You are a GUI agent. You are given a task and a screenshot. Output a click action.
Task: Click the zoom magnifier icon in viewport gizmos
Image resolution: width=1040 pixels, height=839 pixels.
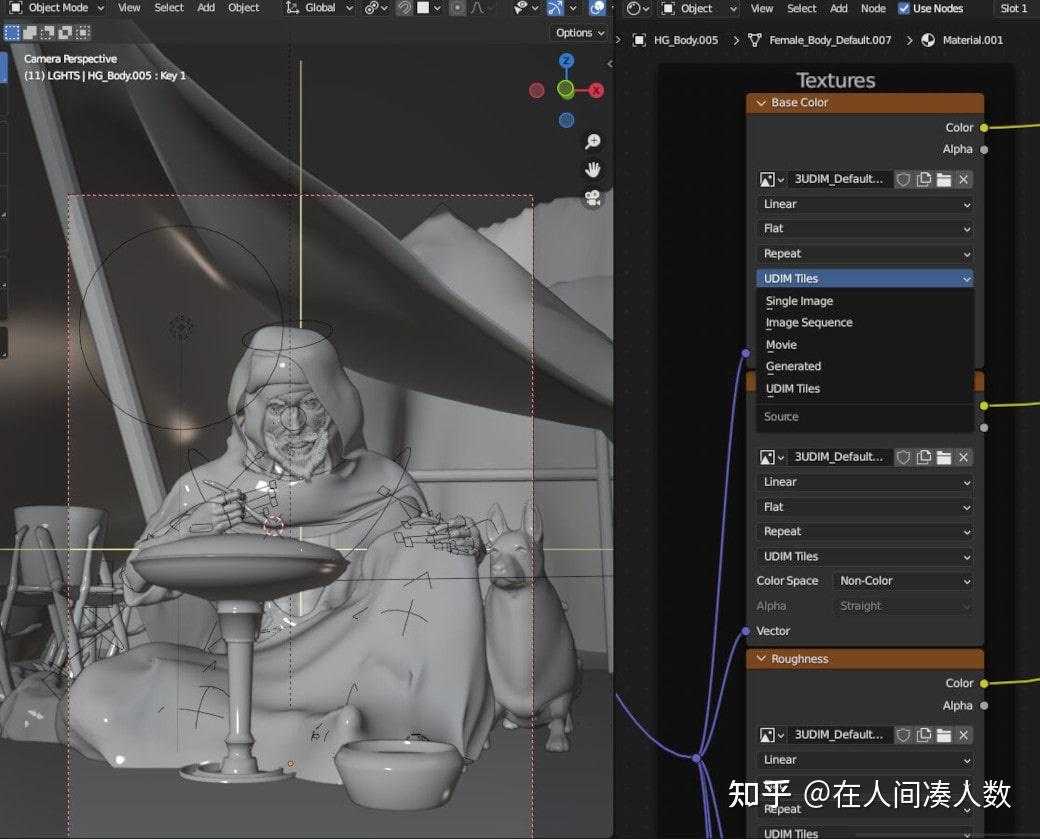pyautogui.click(x=593, y=141)
